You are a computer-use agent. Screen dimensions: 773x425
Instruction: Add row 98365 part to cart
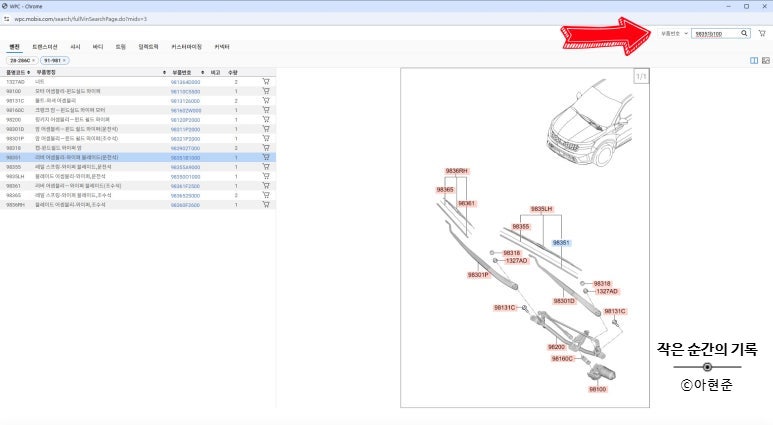[x=266, y=195]
